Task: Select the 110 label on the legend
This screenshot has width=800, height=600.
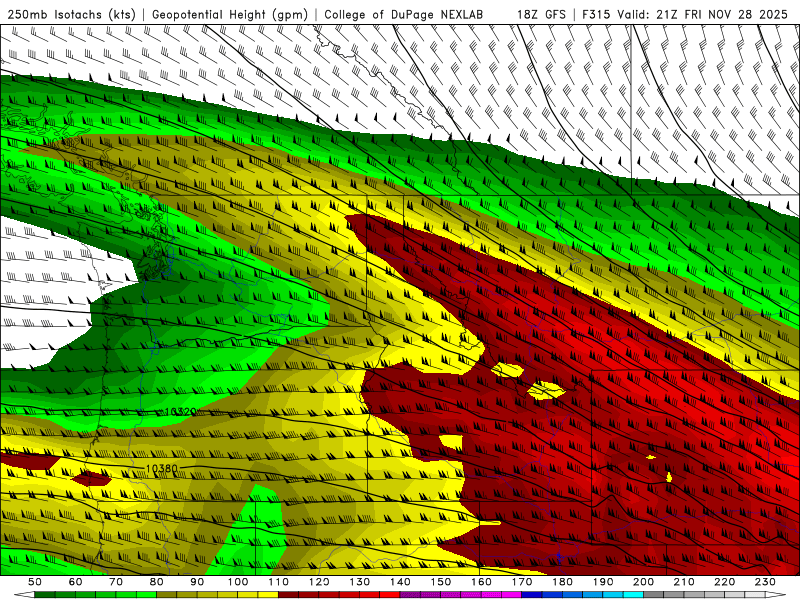Action: pyautogui.click(x=279, y=582)
